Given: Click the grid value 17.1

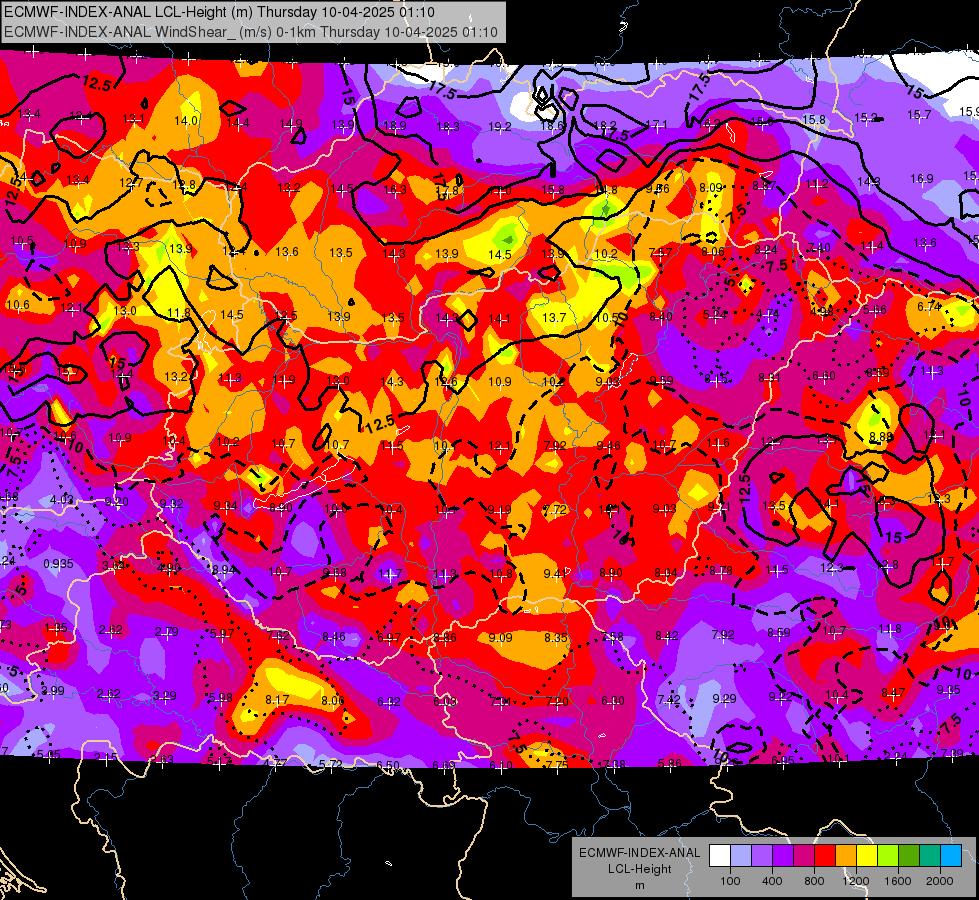Looking at the screenshot, I should (656, 125).
